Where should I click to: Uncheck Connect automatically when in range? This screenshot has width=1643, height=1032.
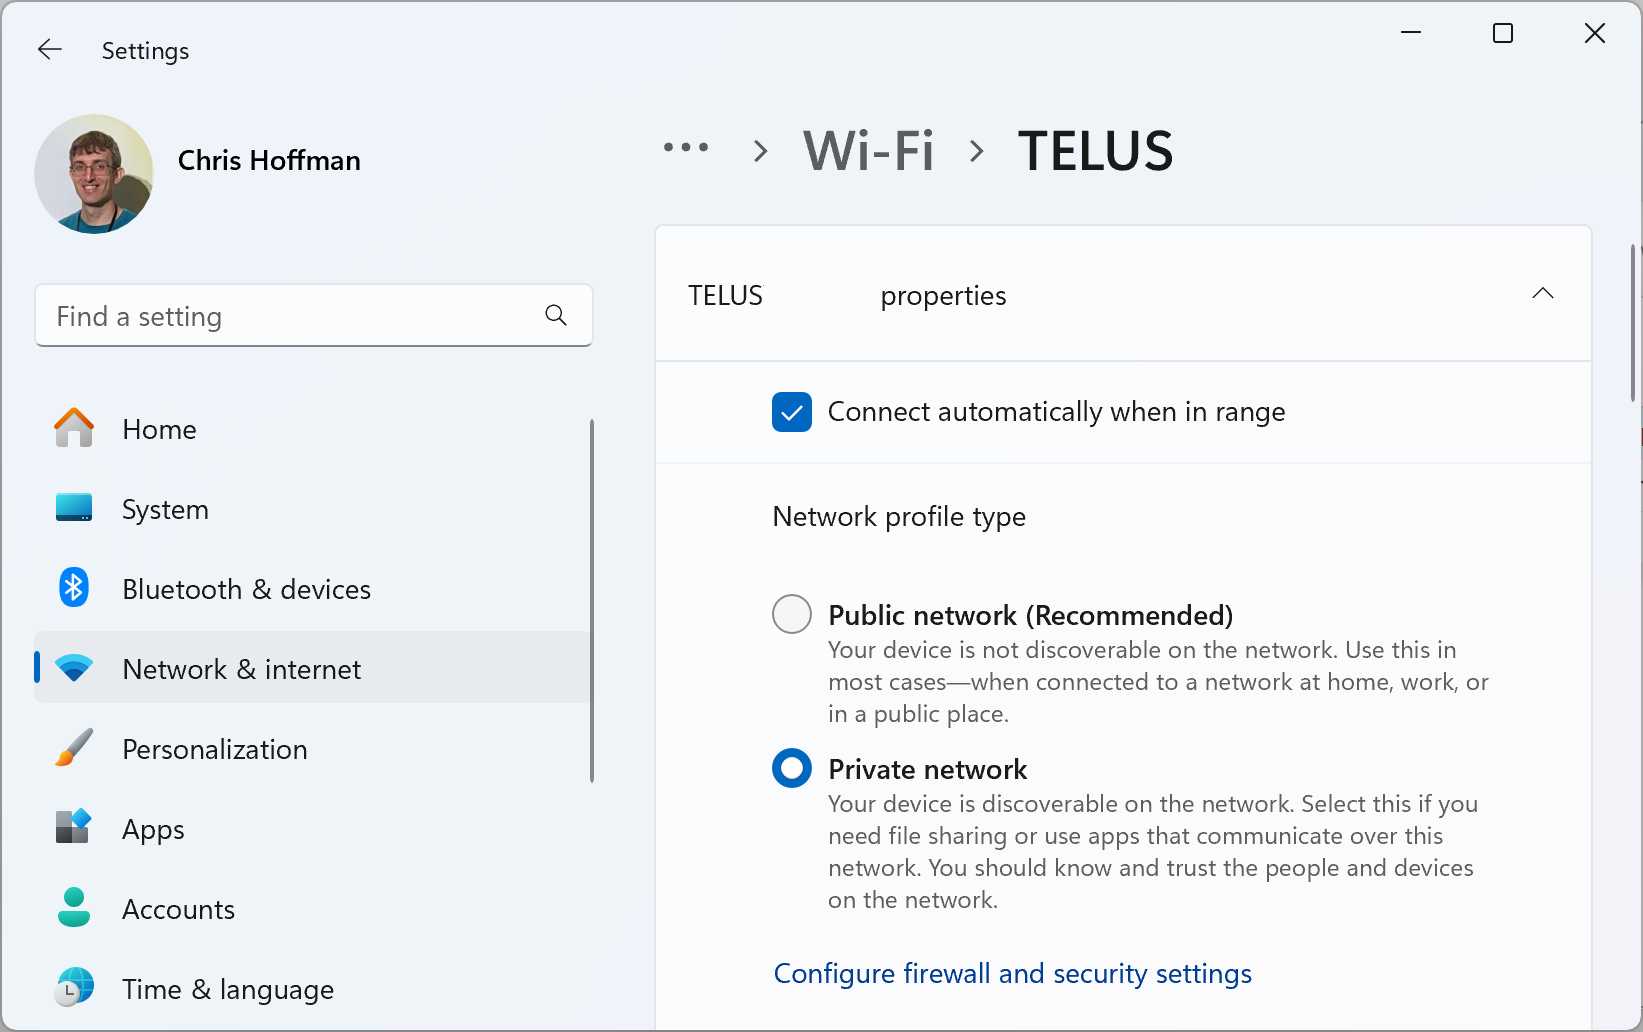[x=791, y=412]
